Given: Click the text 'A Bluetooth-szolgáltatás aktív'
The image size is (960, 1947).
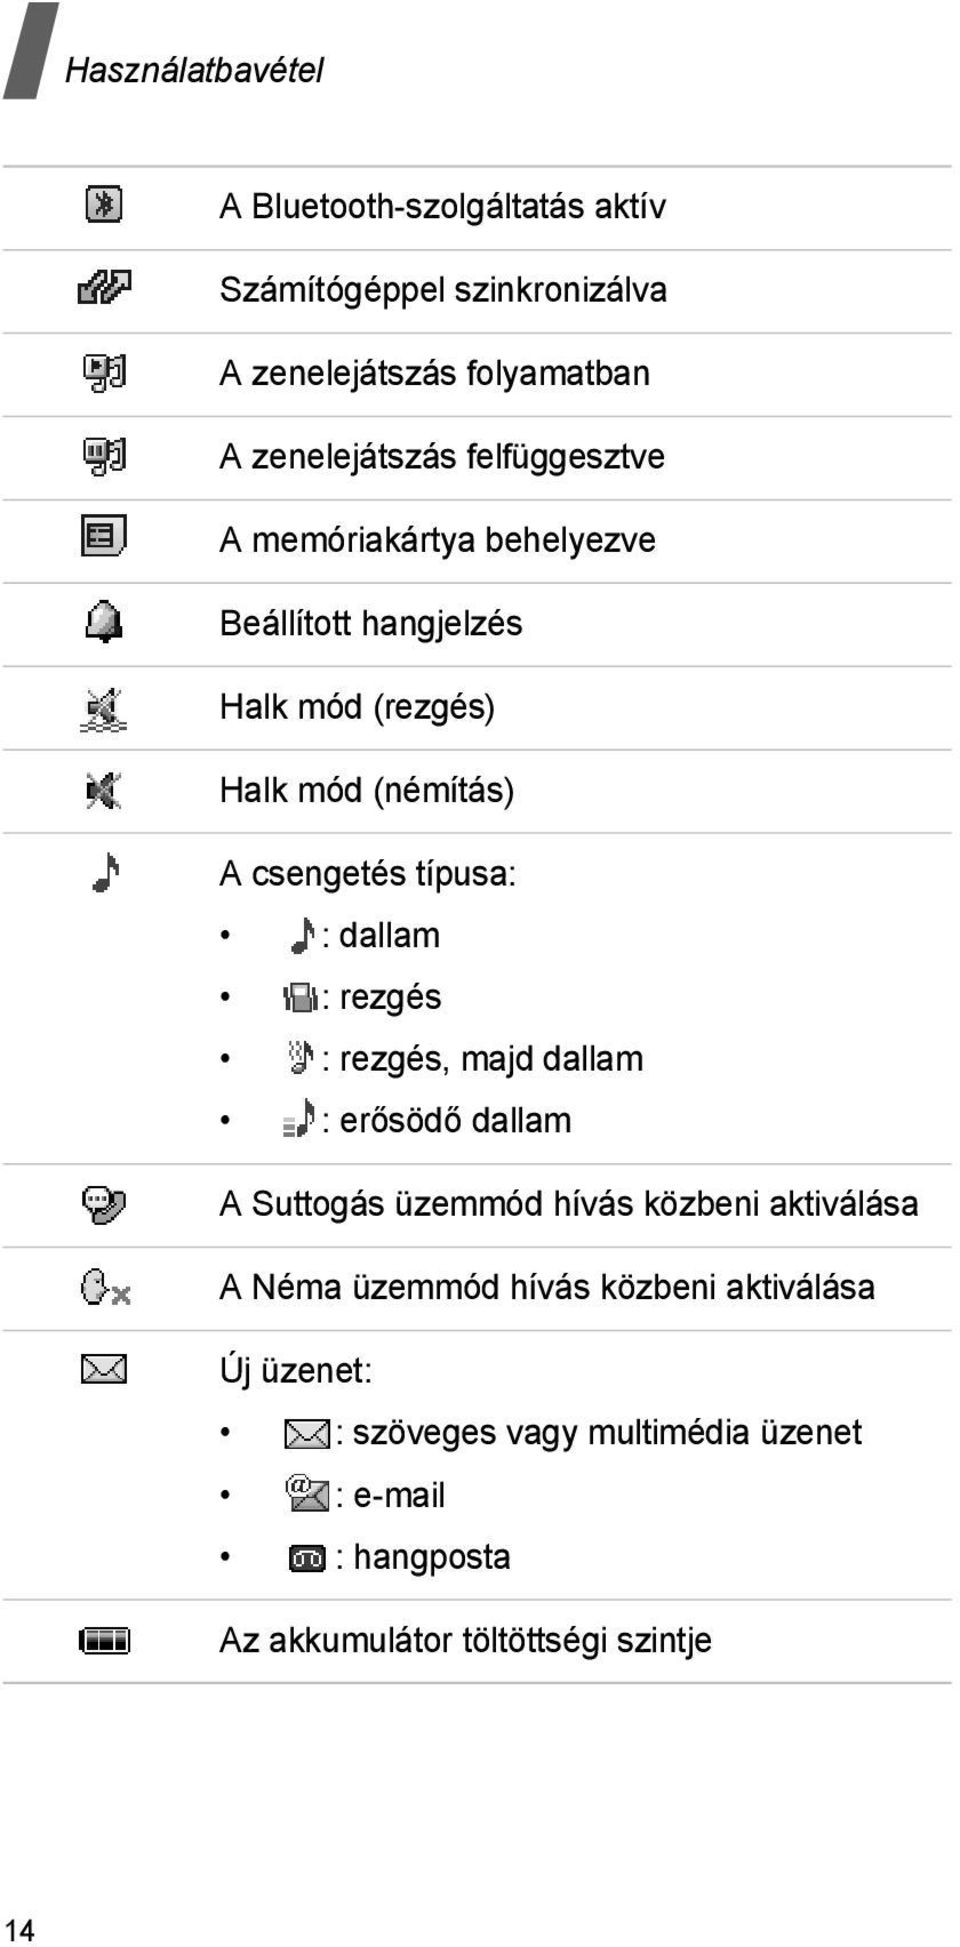Looking at the screenshot, I should 442,206.
